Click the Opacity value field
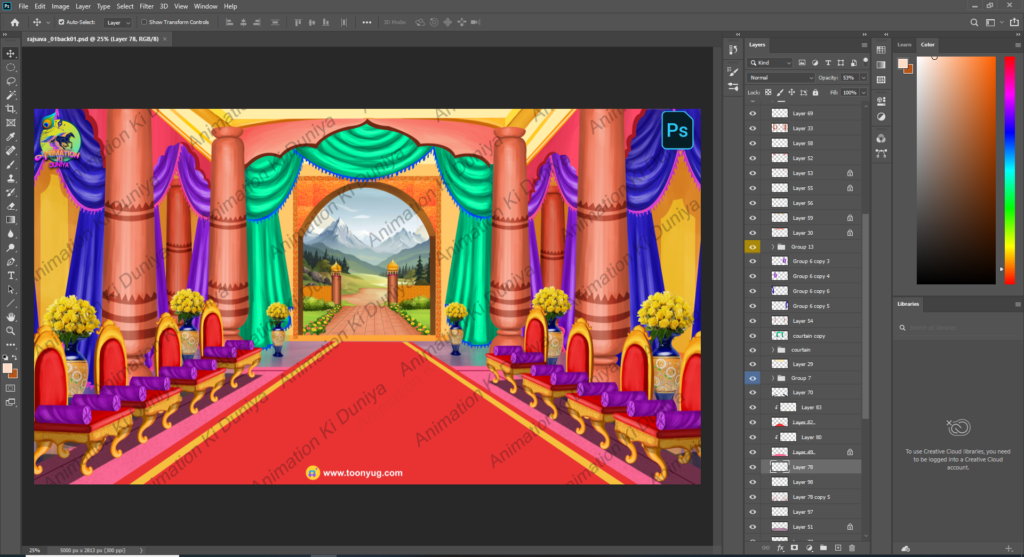This screenshot has height=557, width=1024. [848, 77]
